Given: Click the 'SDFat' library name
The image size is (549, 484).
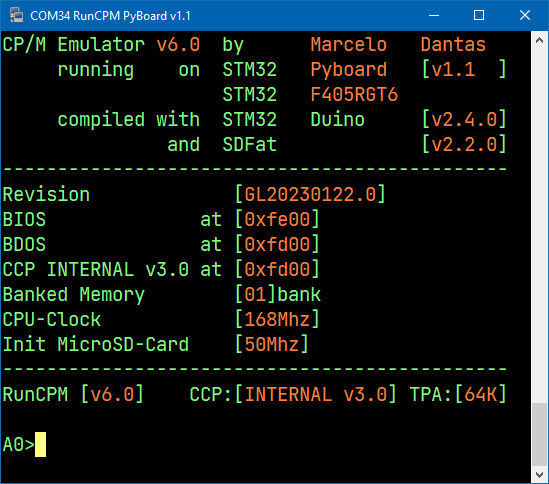Looking at the screenshot, I should (x=250, y=144).
